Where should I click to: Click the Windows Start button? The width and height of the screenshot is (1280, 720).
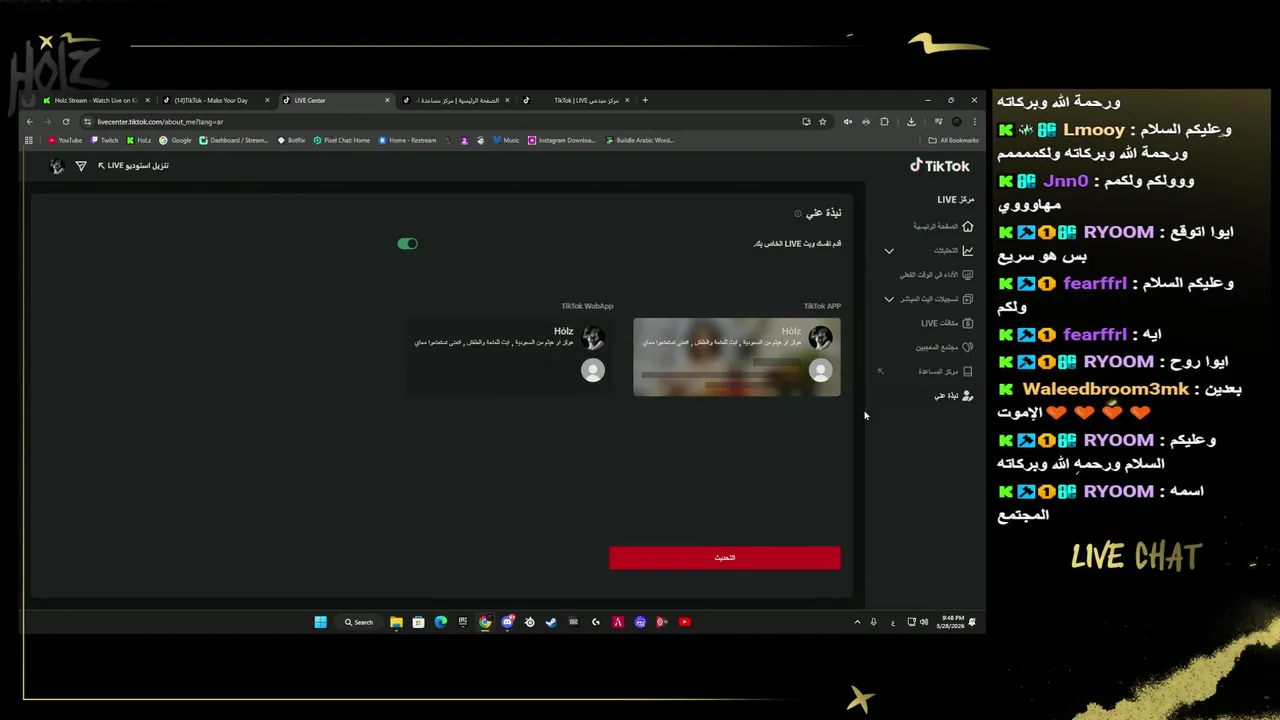[x=320, y=622]
